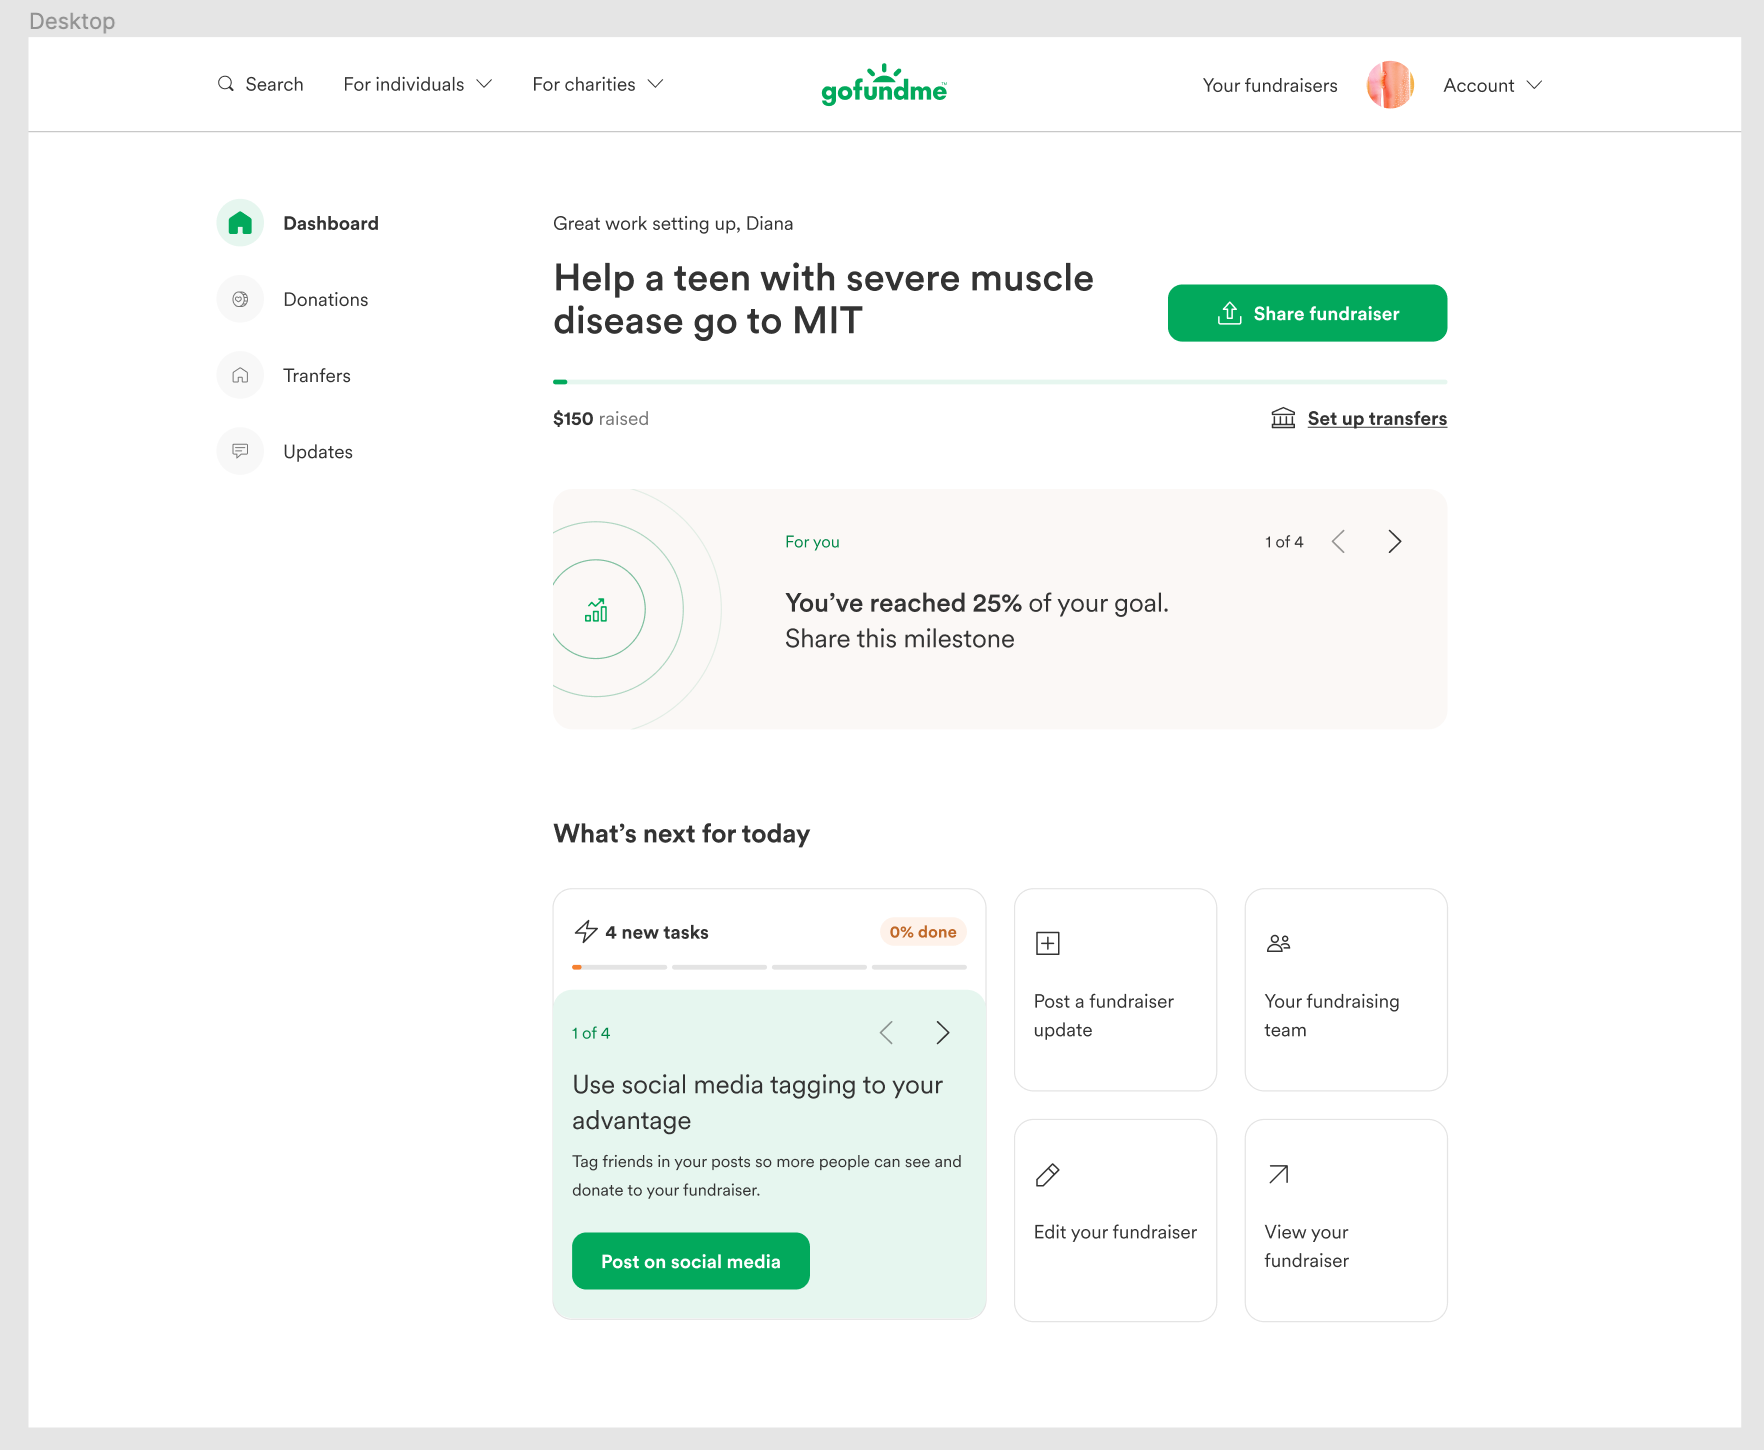Click the Dashboard home icon
Viewport: 1764px width, 1450px height.
(240, 223)
